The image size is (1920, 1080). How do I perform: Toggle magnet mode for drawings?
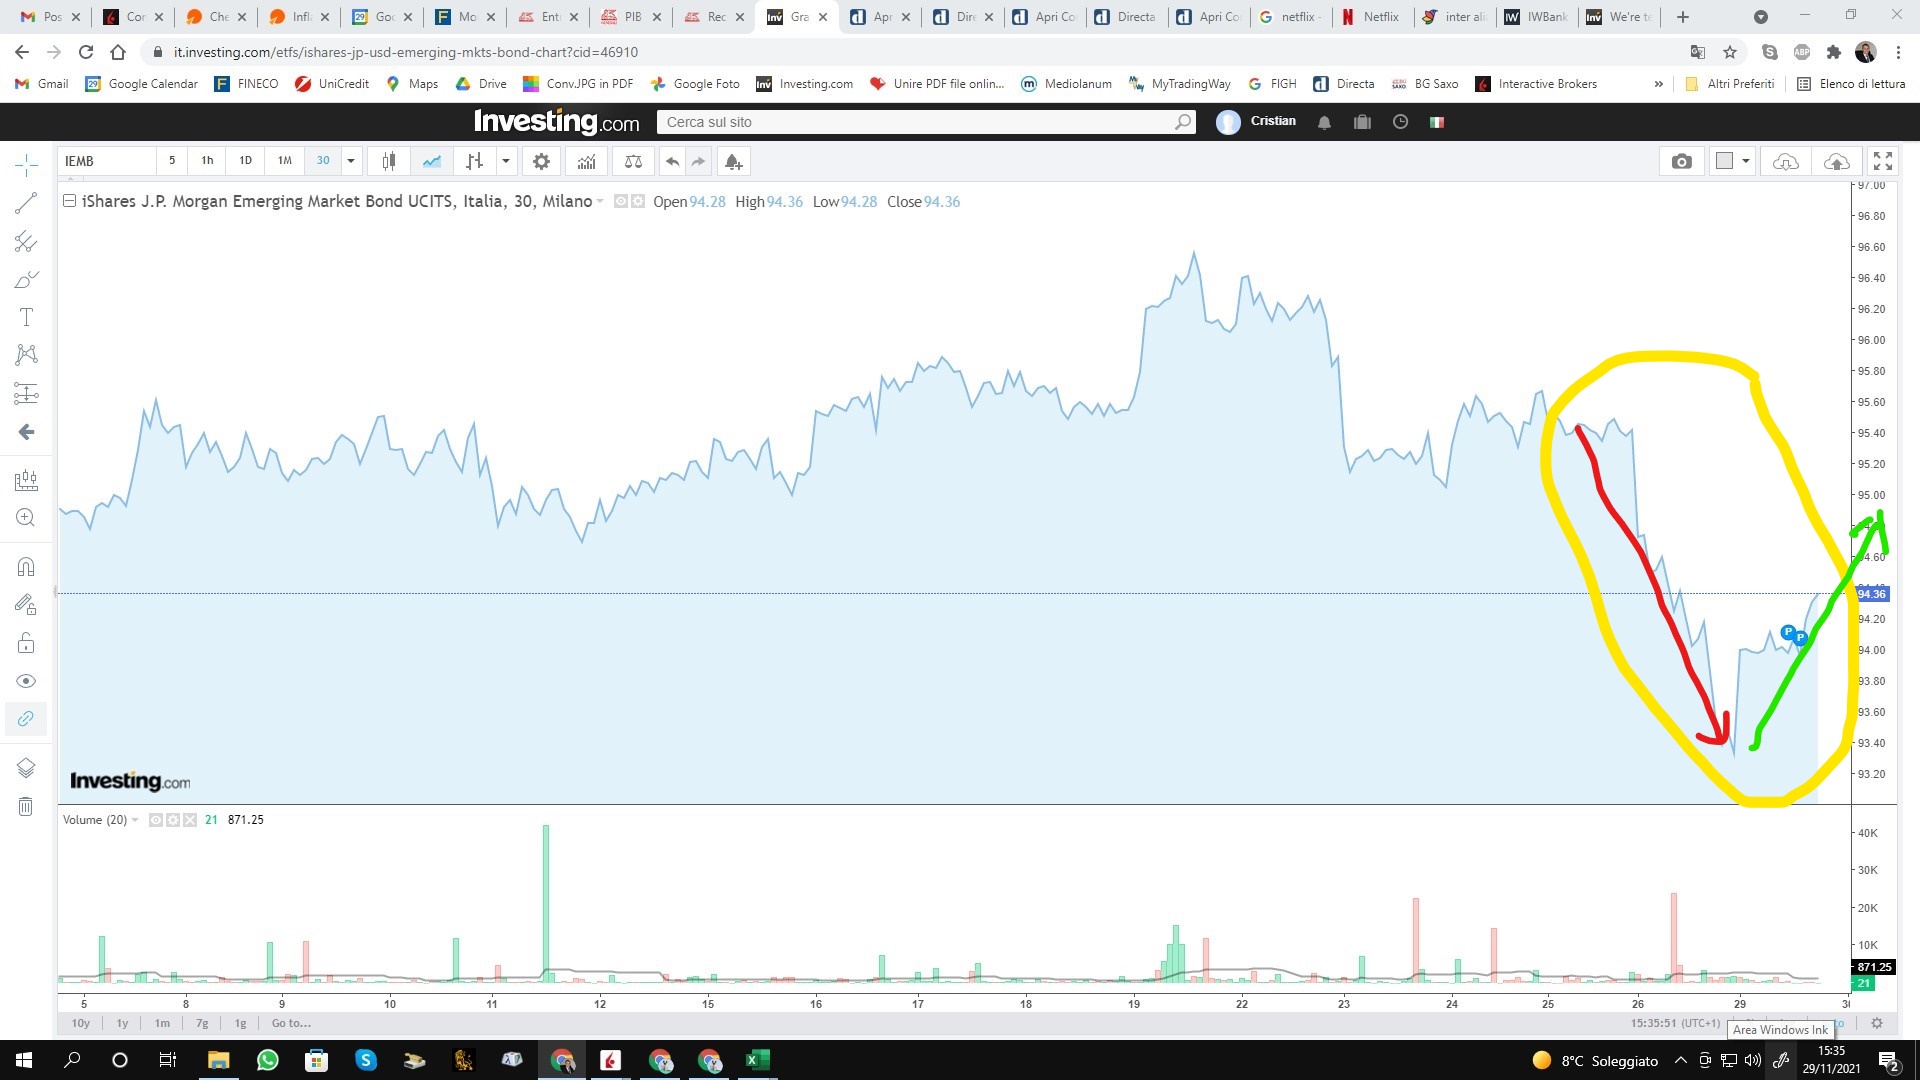pos(26,567)
